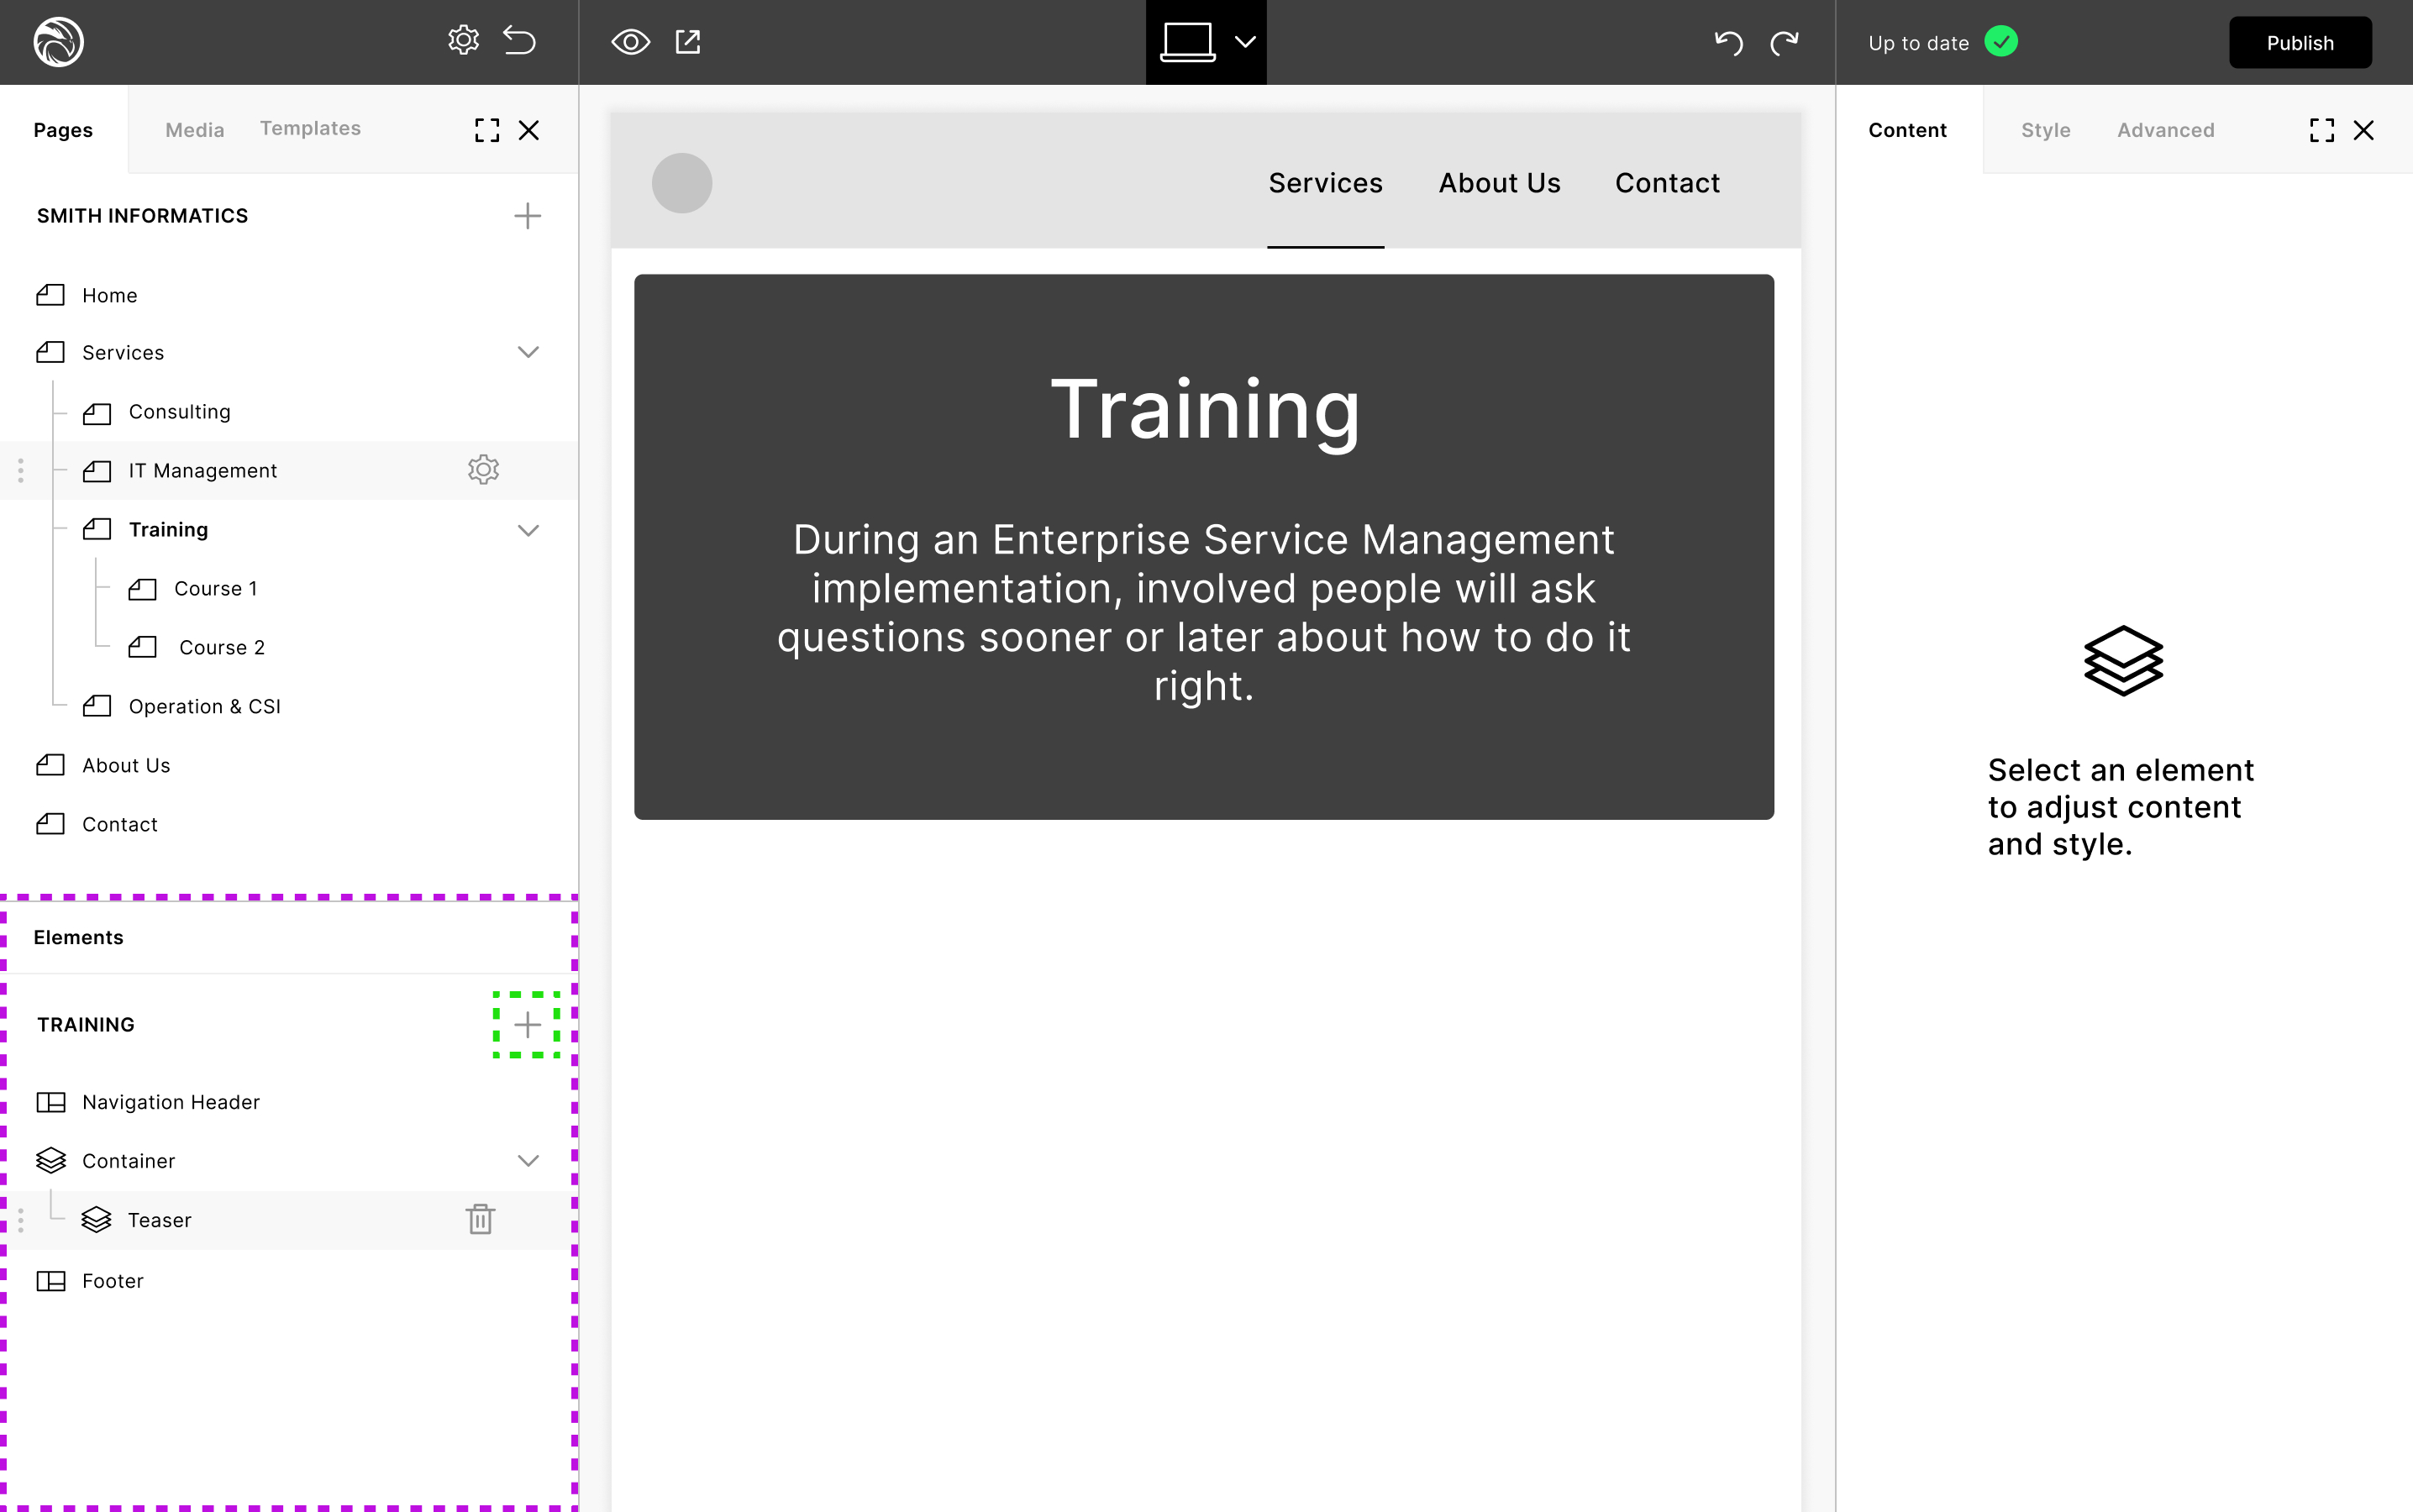Click the redo arrow icon

1784,42
